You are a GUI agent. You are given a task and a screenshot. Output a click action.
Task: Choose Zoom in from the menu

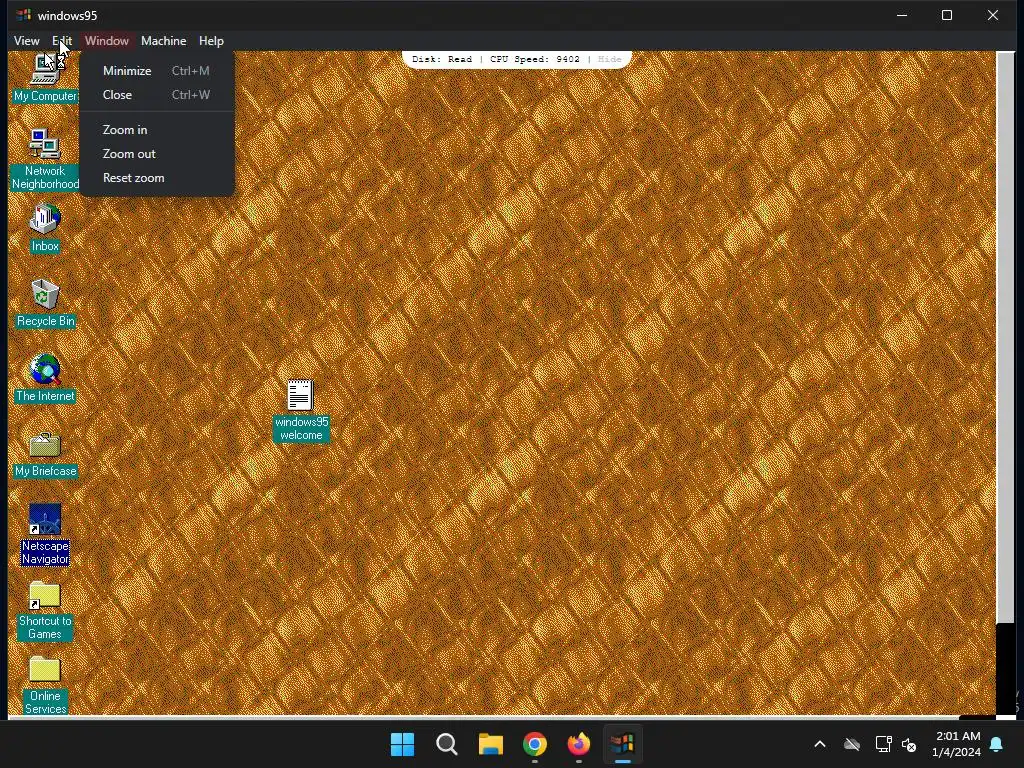(x=157, y=129)
